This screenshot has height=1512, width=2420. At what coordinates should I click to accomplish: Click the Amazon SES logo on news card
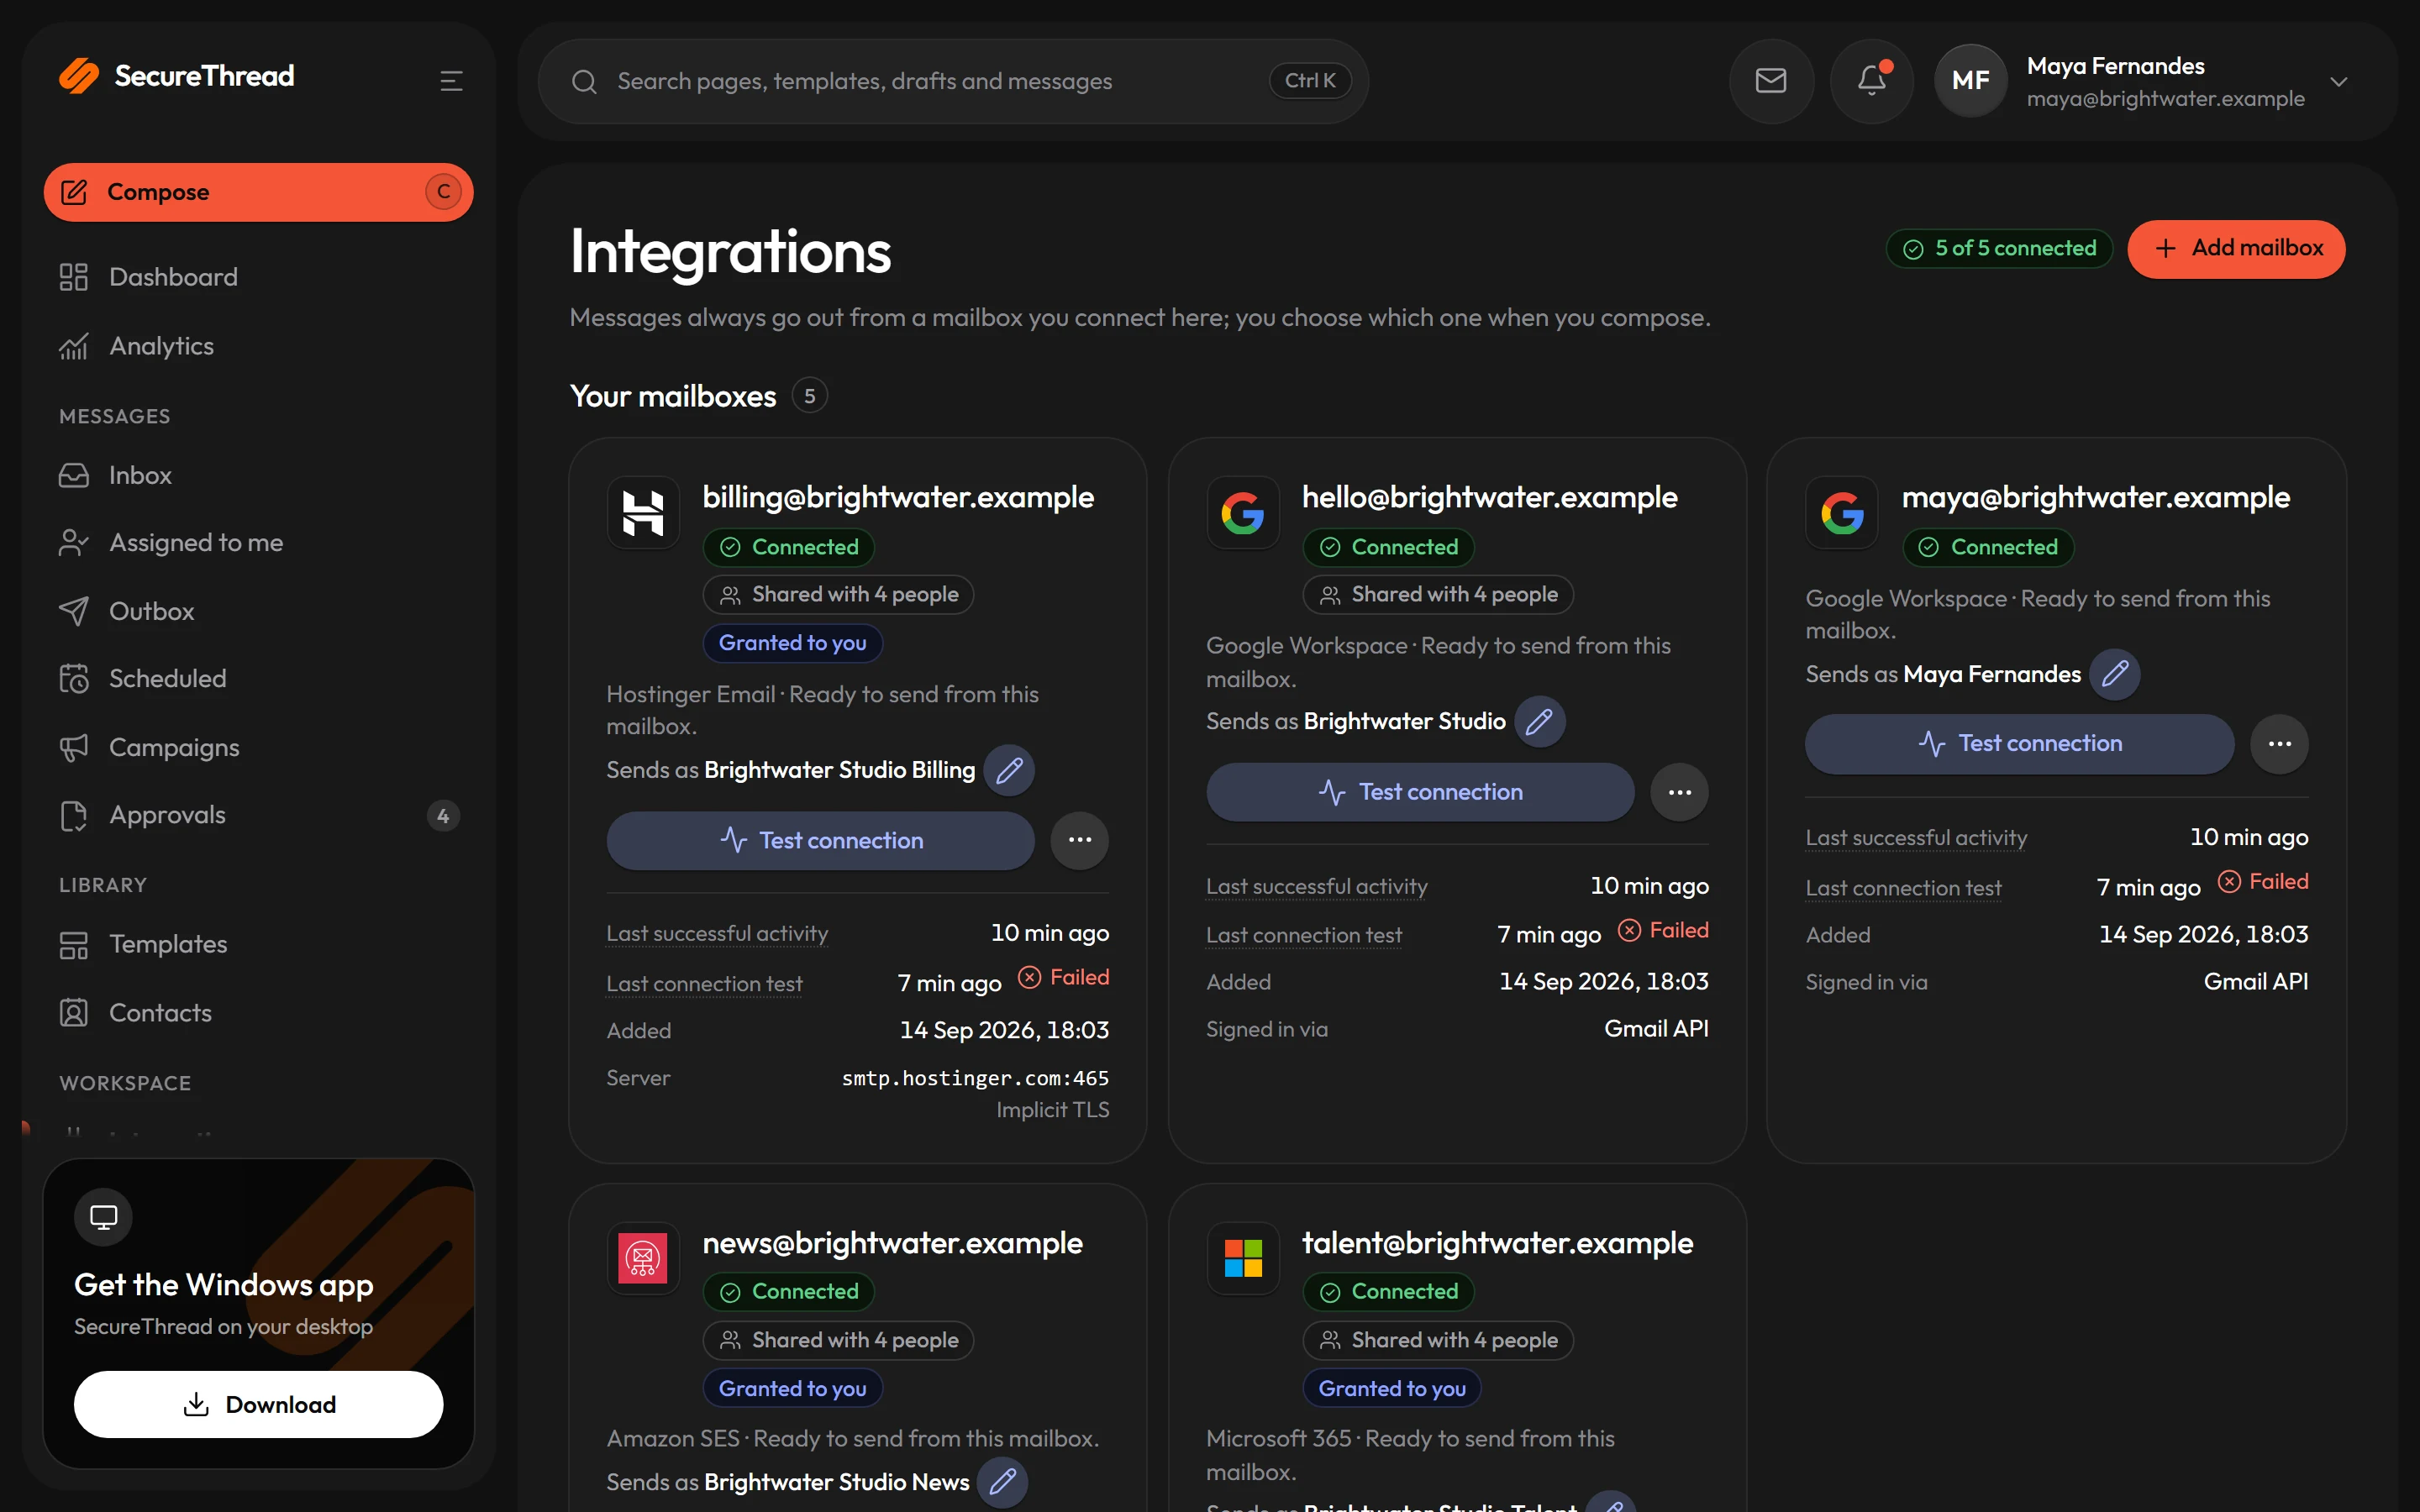coord(643,1258)
